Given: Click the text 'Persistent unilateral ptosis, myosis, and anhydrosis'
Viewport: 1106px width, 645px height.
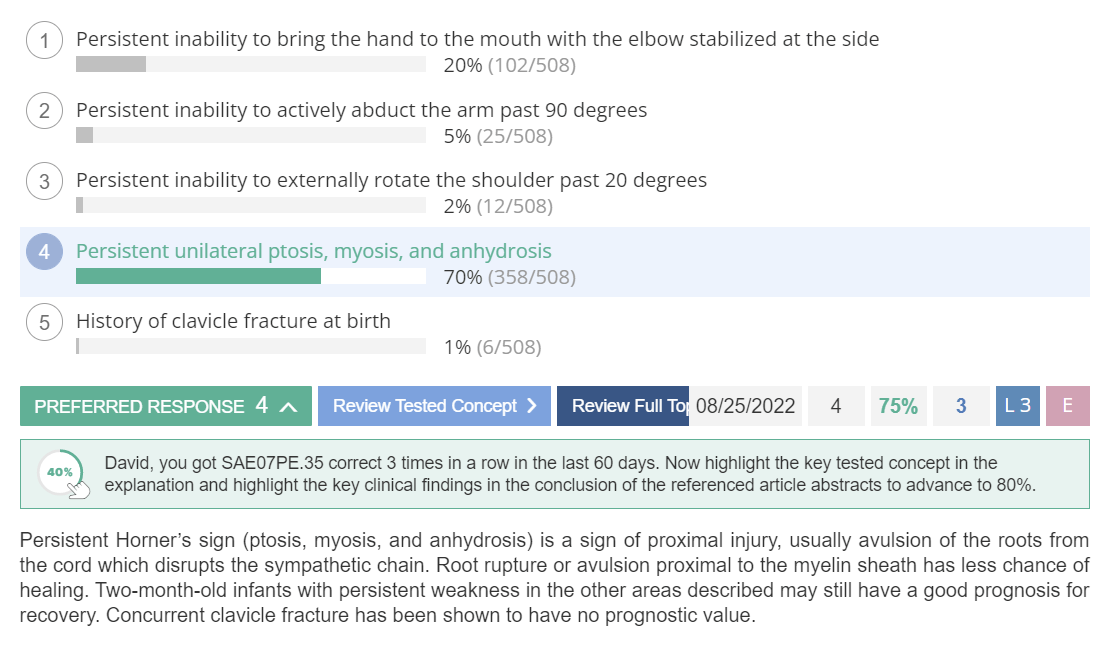Looking at the screenshot, I should click(x=314, y=251).
